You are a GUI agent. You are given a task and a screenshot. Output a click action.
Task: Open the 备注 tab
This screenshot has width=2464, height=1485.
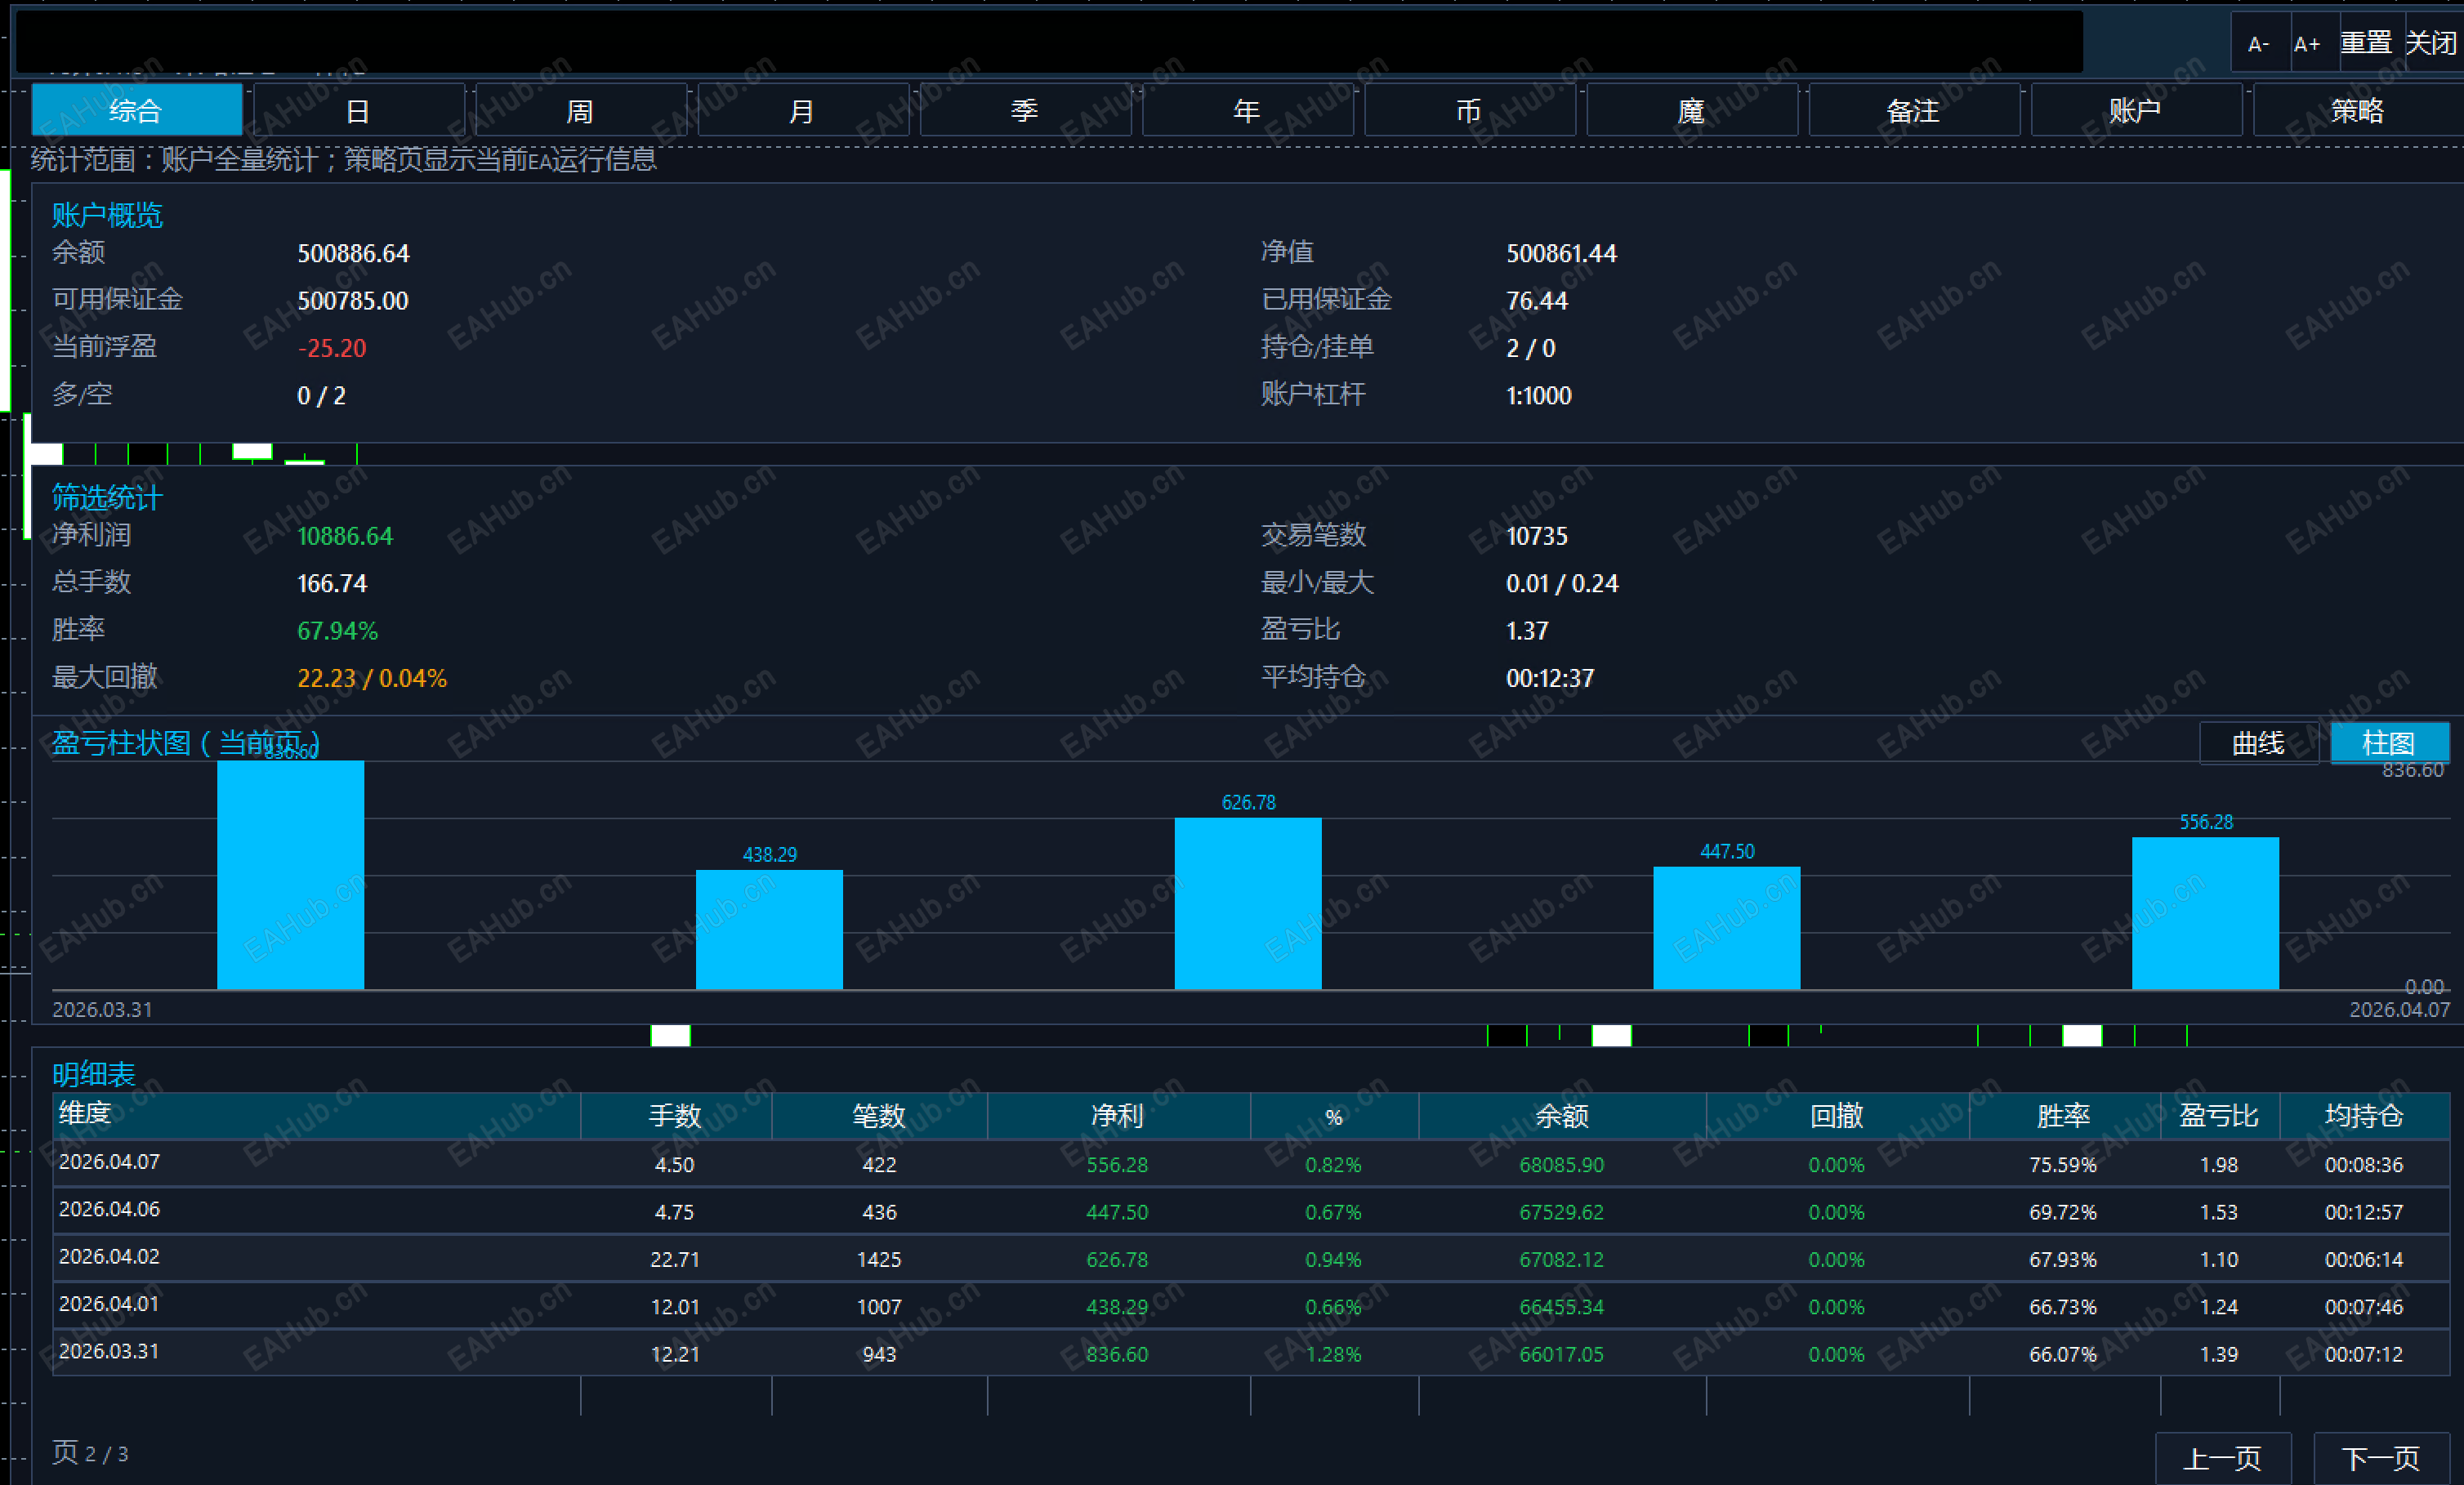pyautogui.click(x=1913, y=110)
